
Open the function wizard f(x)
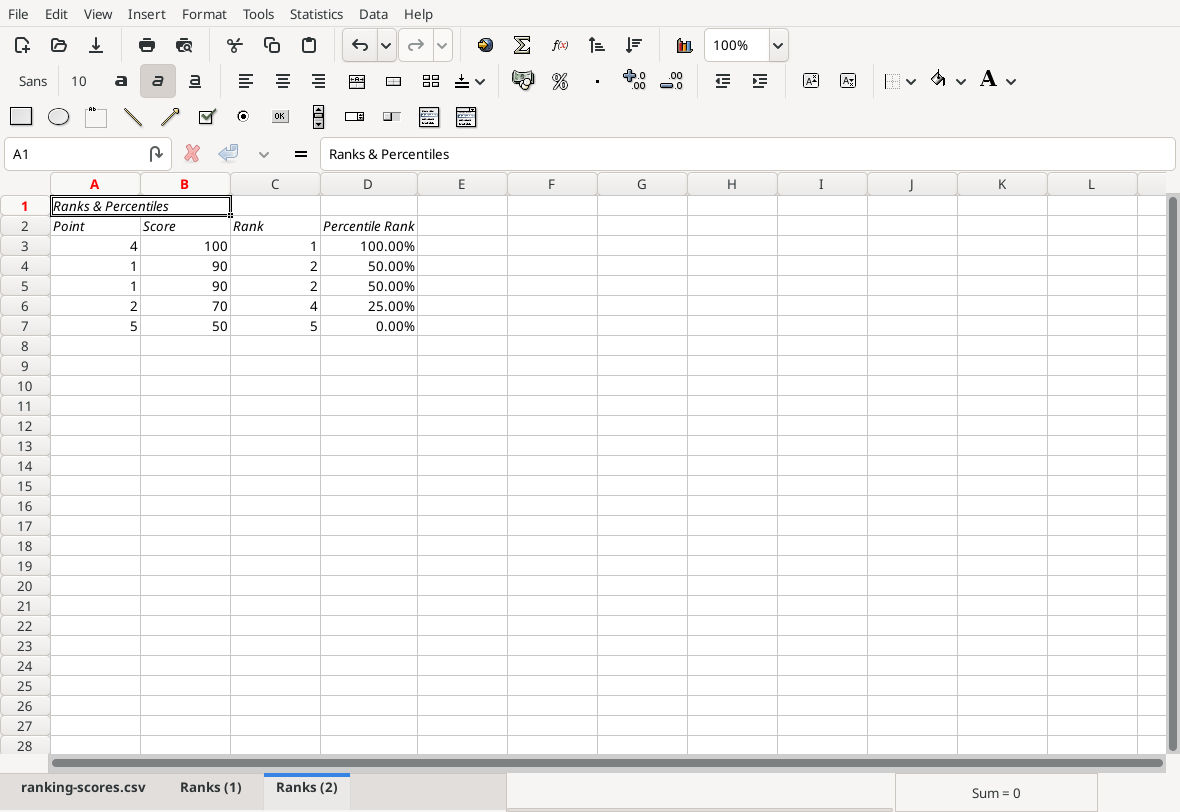coord(559,45)
